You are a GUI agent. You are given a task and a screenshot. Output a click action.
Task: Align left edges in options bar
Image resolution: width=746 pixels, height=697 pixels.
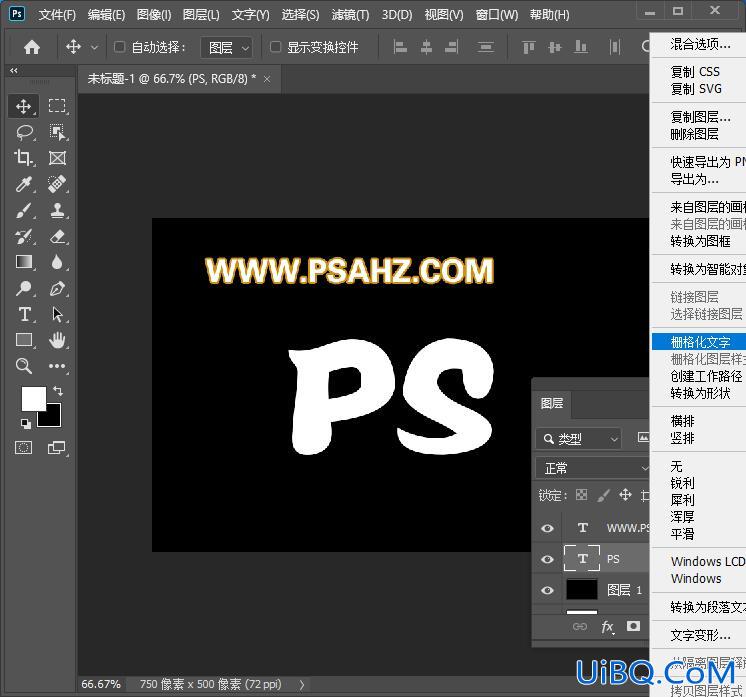tap(400, 47)
